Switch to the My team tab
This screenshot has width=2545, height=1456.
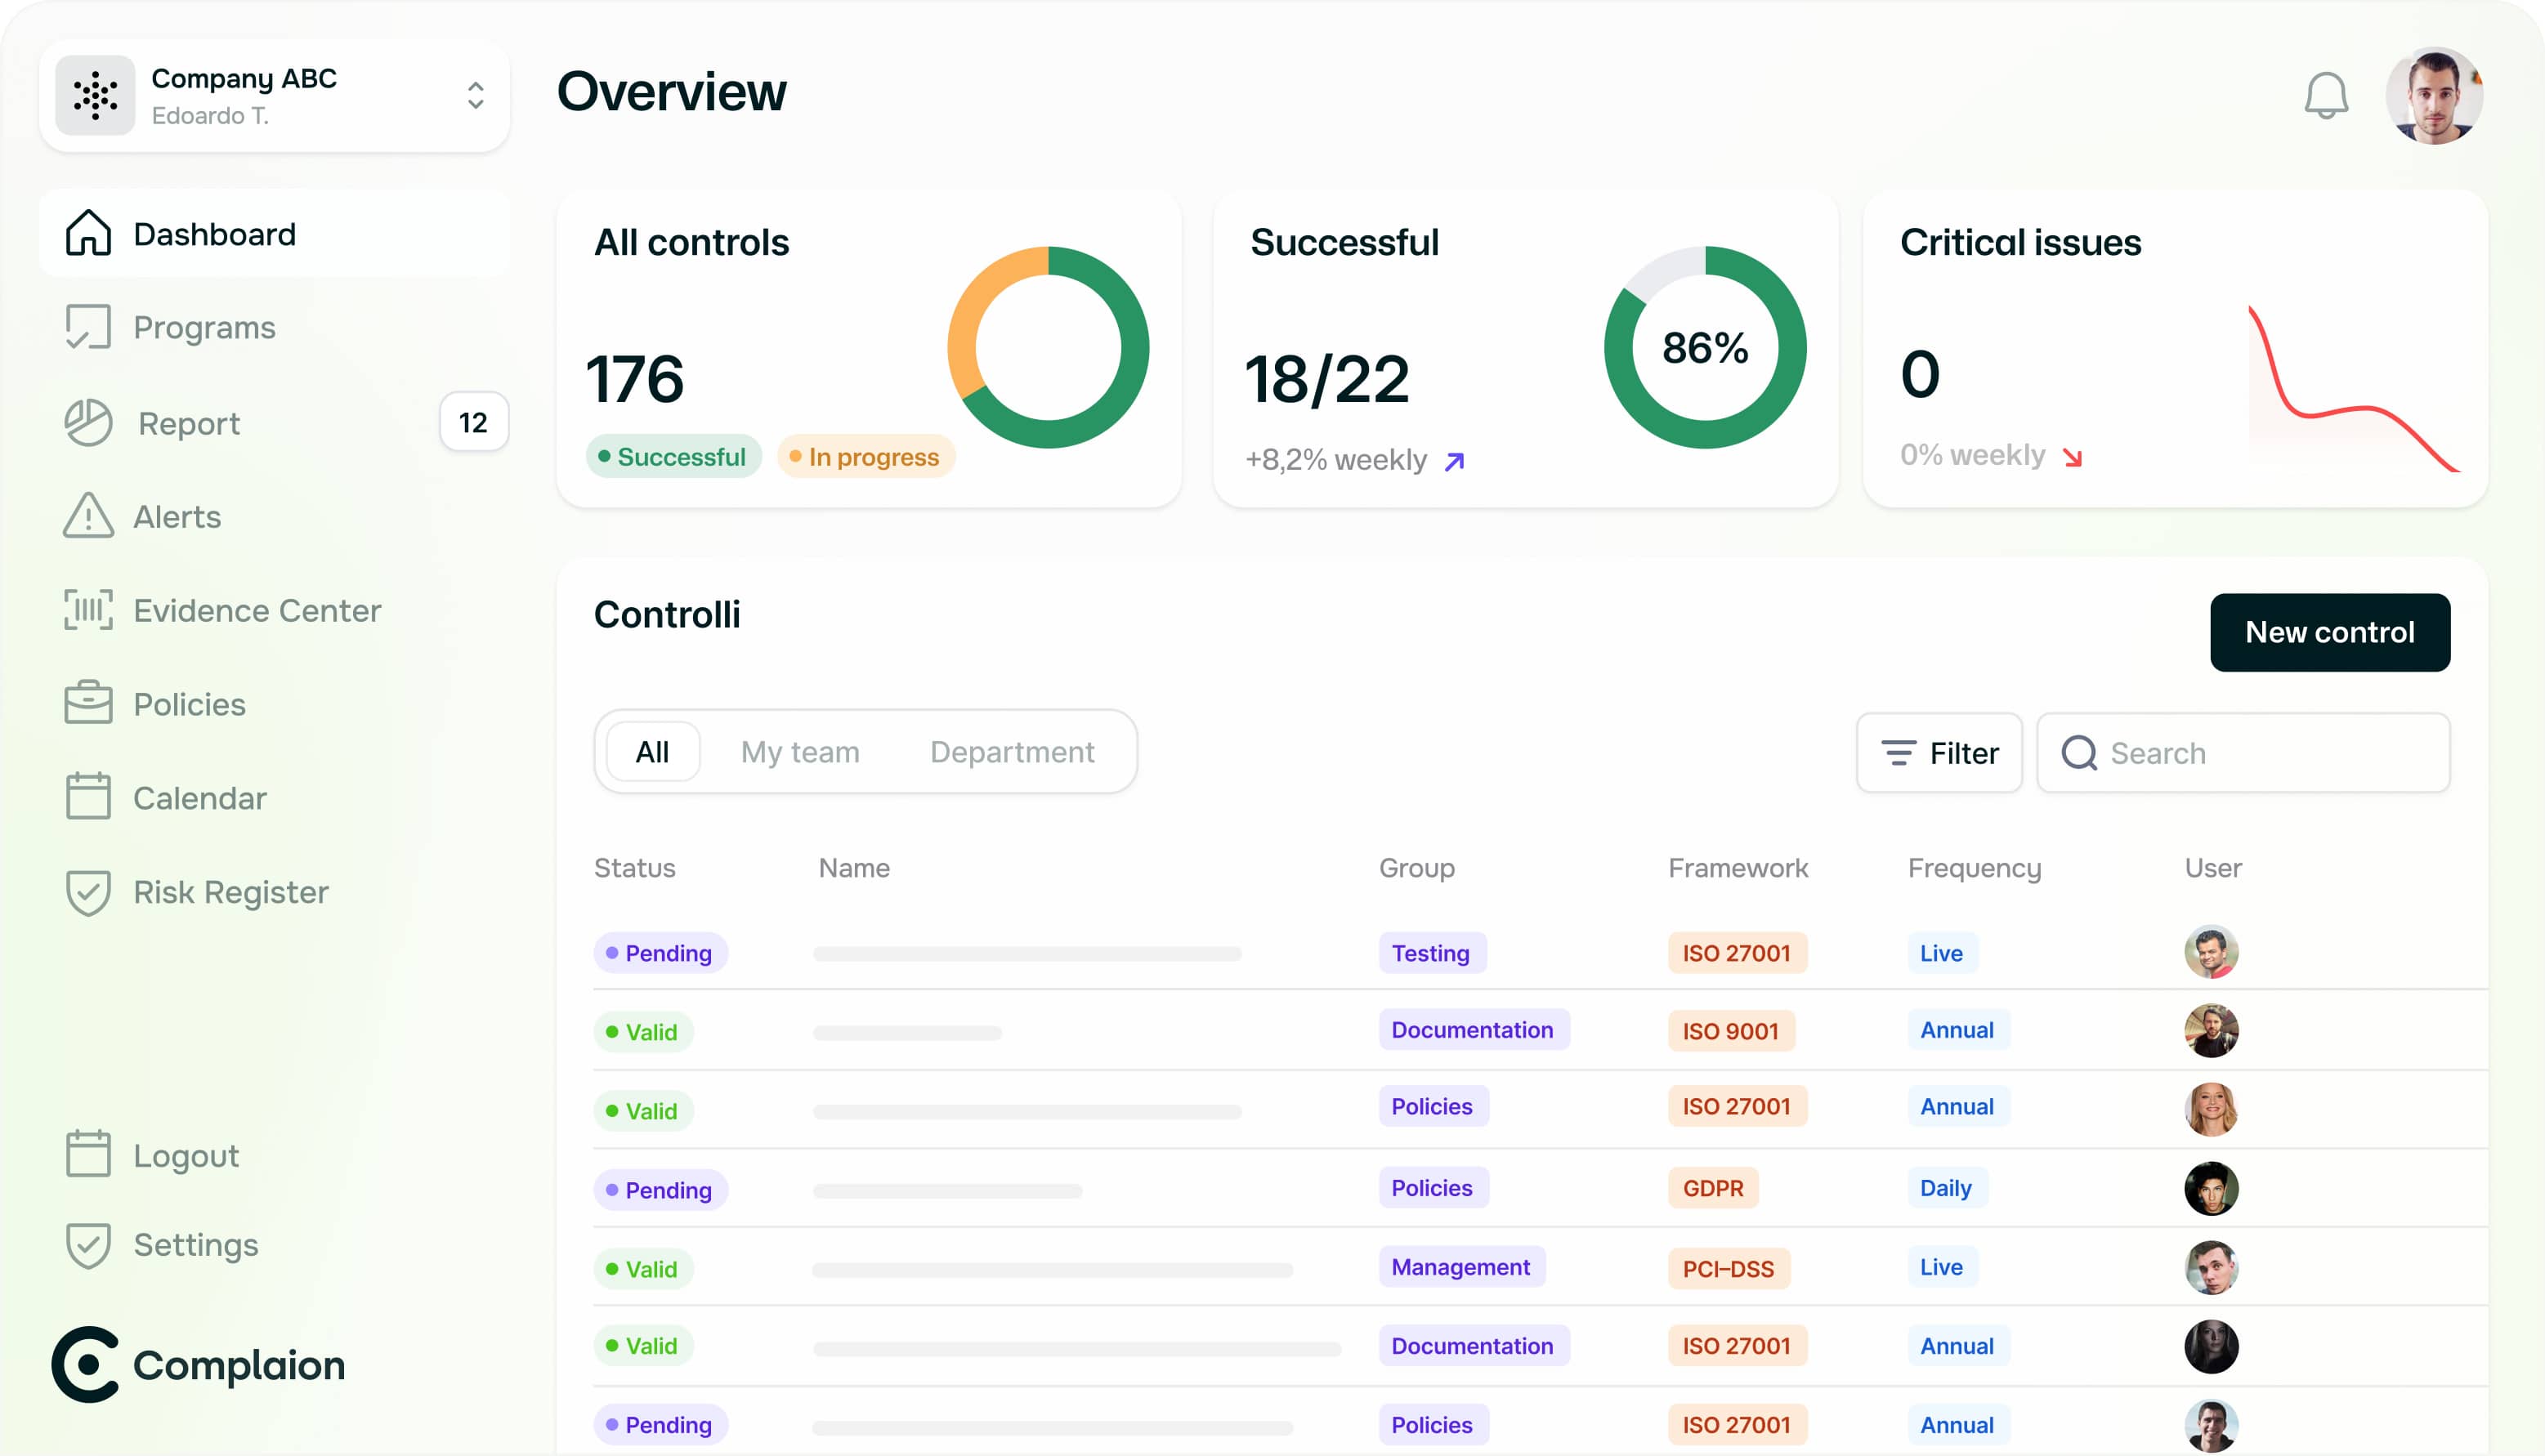click(799, 752)
